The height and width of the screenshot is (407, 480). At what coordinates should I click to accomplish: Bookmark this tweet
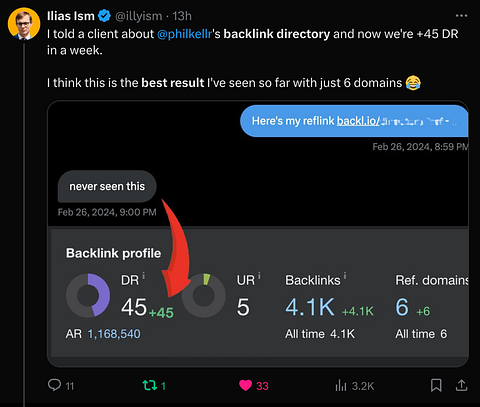436,385
